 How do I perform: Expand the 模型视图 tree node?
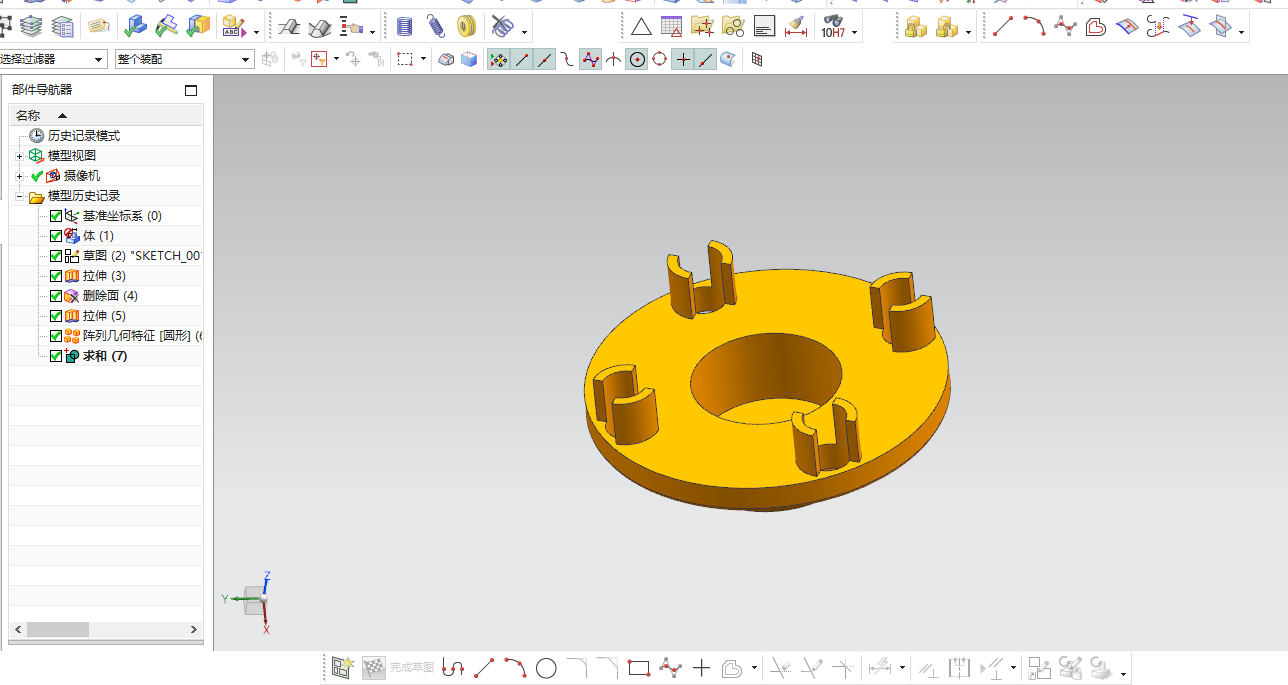click(x=19, y=156)
